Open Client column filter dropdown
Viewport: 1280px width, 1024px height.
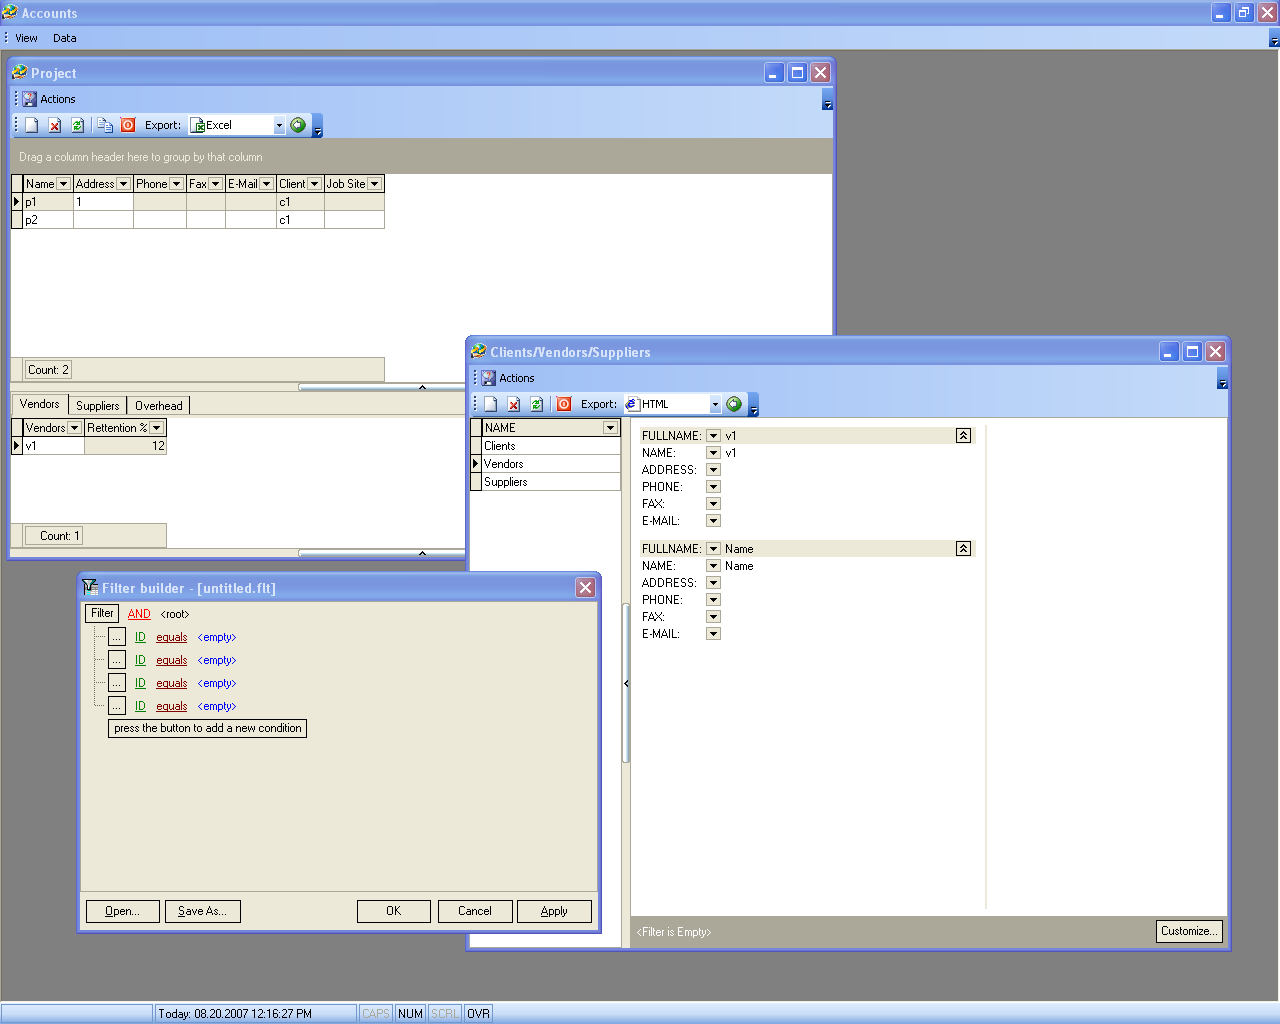click(314, 184)
